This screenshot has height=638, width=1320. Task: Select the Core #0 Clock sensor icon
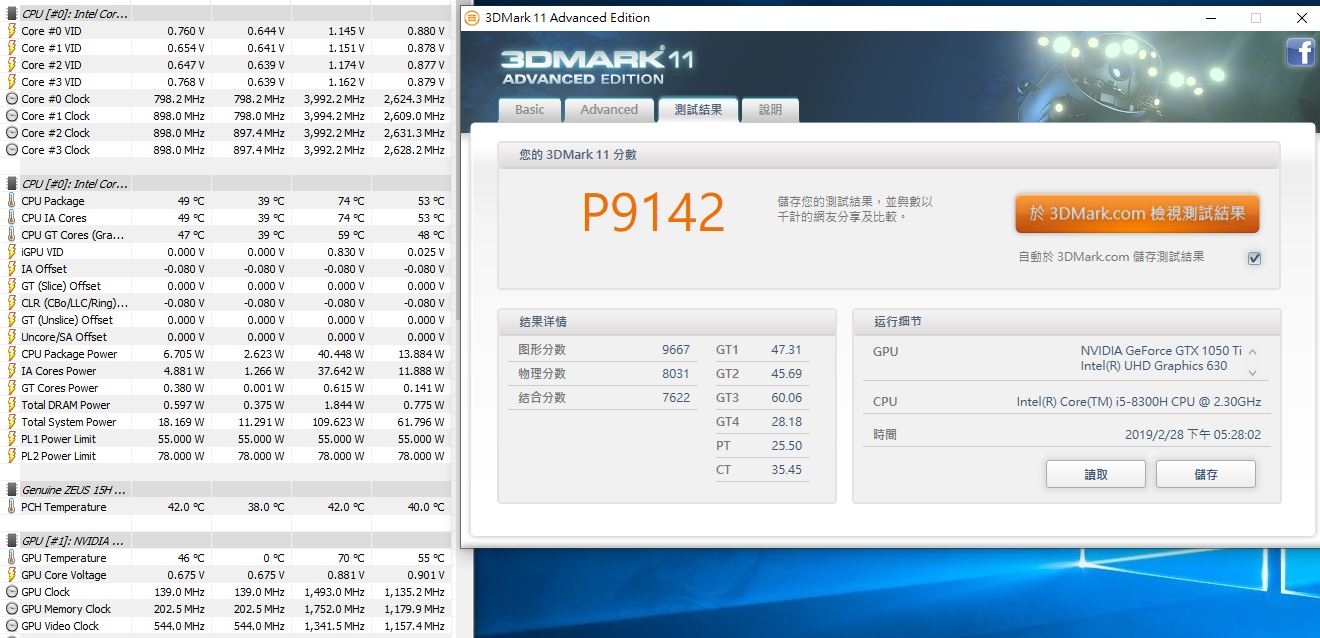[11, 99]
